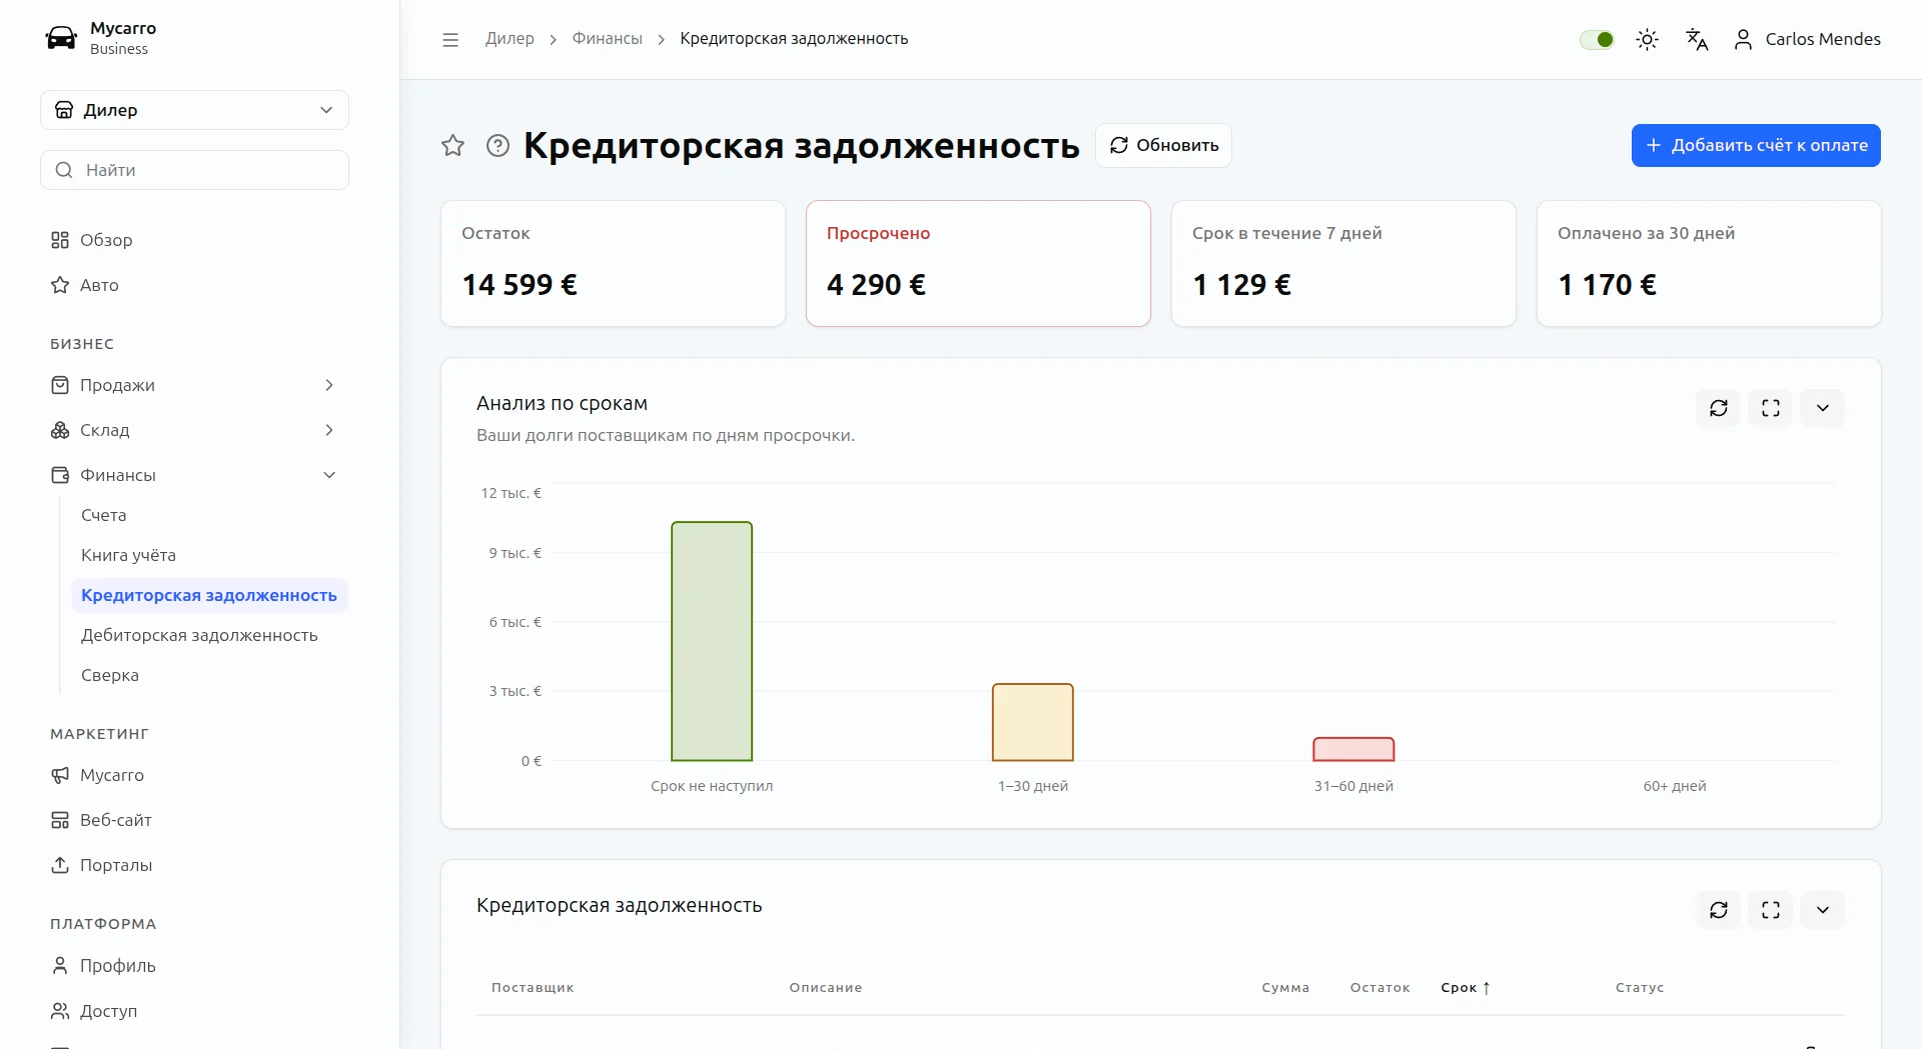Open the Дилер role dropdown
This screenshot has height=1049, width=1922.
click(x=194, y=110)
